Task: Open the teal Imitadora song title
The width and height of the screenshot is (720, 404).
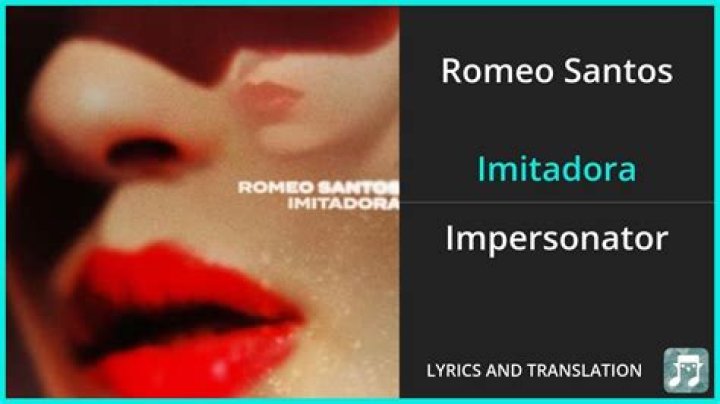Action: (x=557, y=168)
